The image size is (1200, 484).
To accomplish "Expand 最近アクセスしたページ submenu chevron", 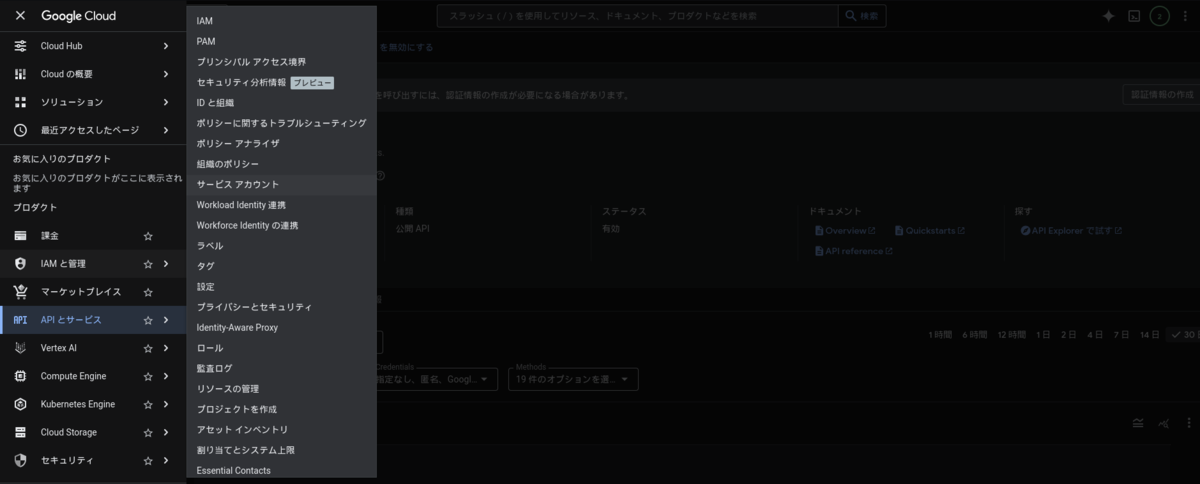I will 166,130.
